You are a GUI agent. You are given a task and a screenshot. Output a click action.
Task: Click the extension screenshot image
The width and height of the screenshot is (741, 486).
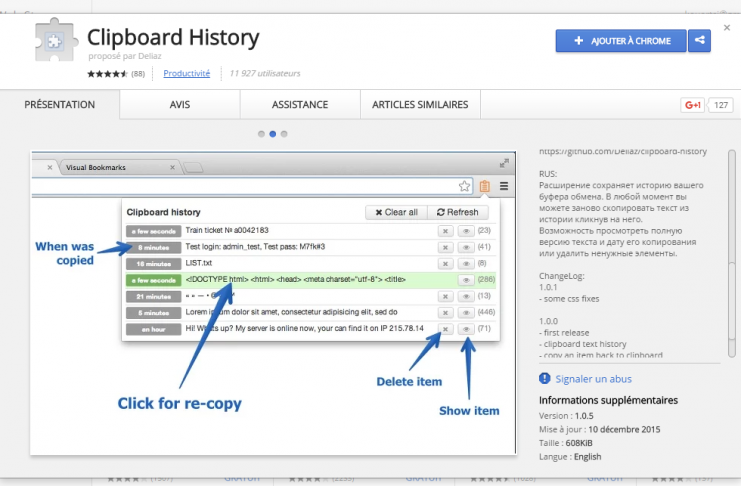[x=273, y=303]
